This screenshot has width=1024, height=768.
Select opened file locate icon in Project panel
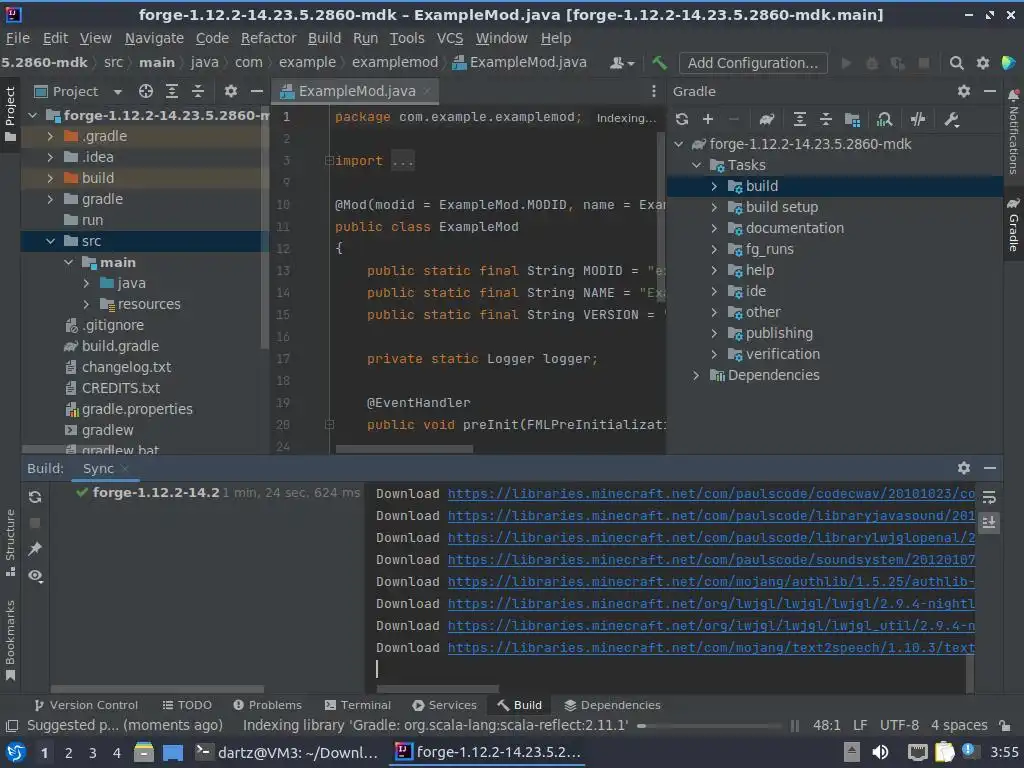click(146, 91)
